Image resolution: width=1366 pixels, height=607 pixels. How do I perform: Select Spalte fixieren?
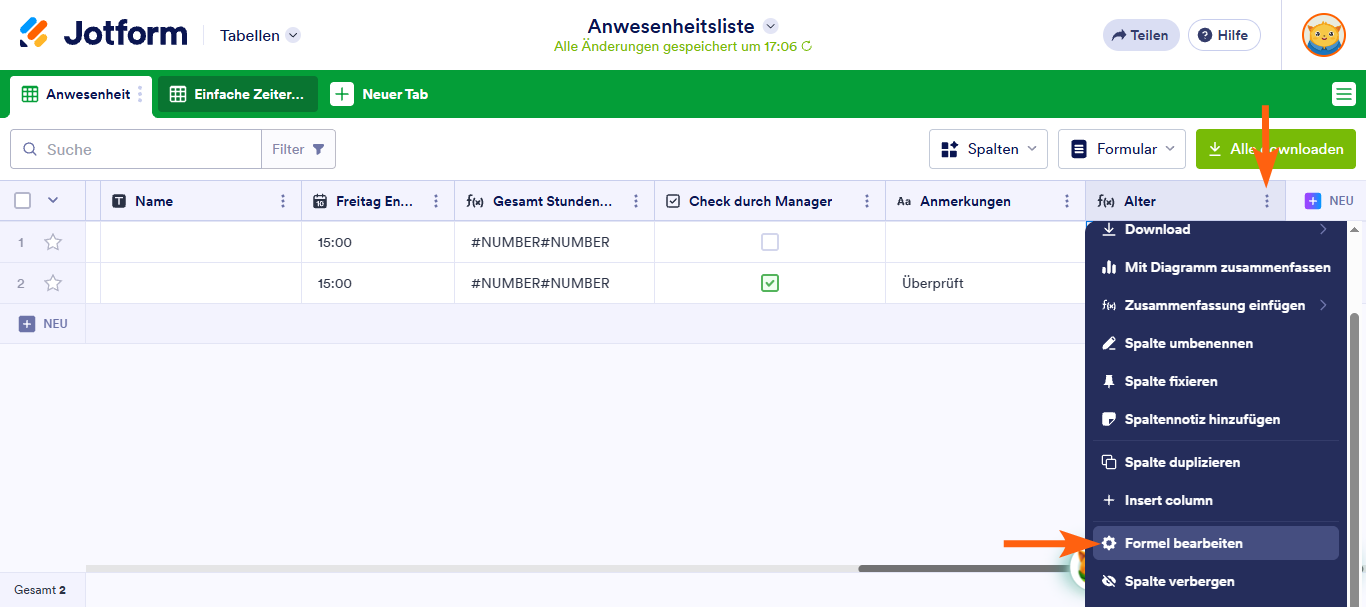pos(1215,381)
